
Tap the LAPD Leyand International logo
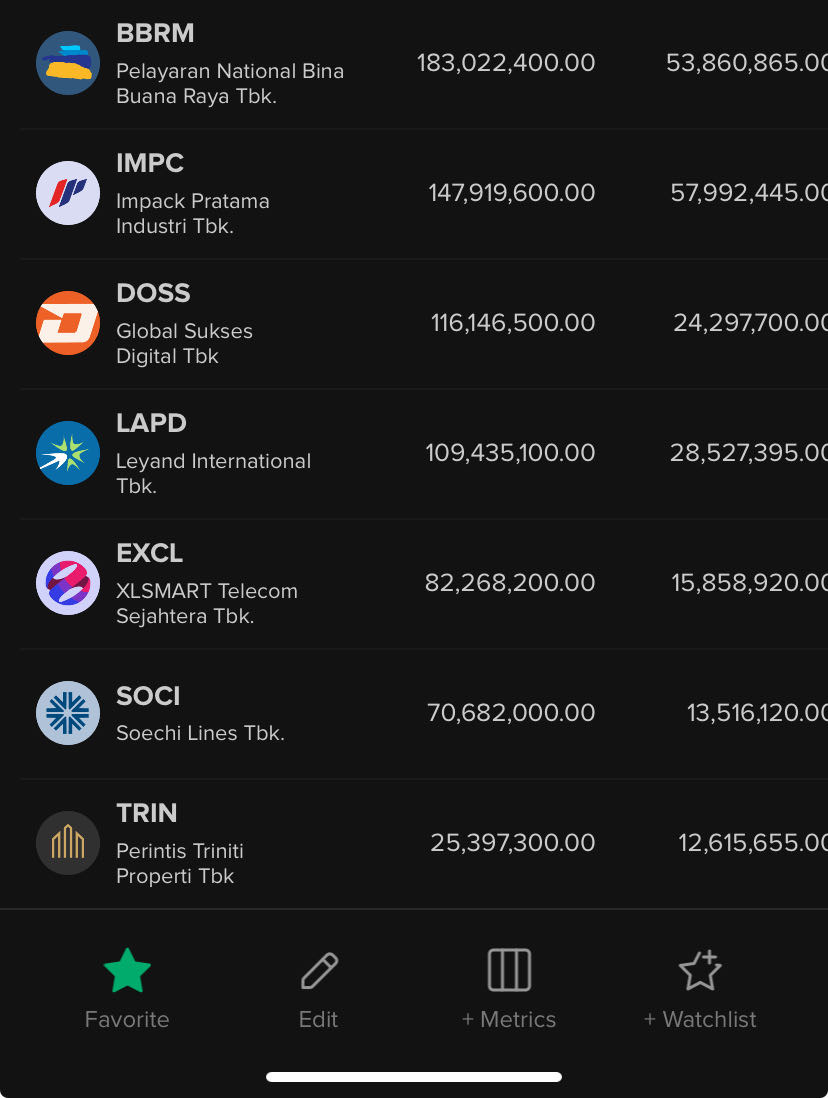[x=68, y=453]
